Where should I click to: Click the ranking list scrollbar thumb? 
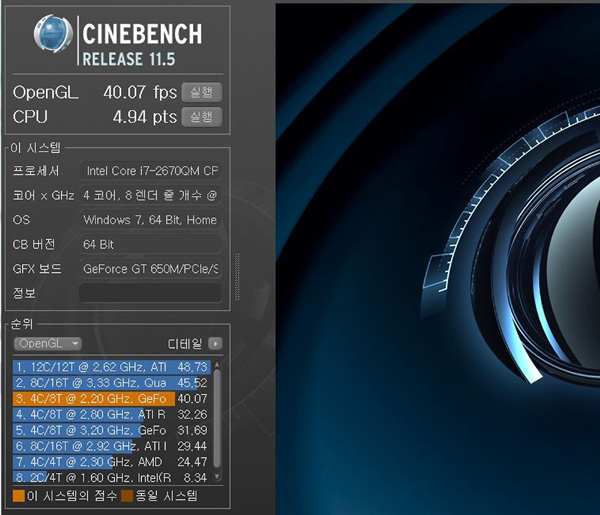pos(217,419)
